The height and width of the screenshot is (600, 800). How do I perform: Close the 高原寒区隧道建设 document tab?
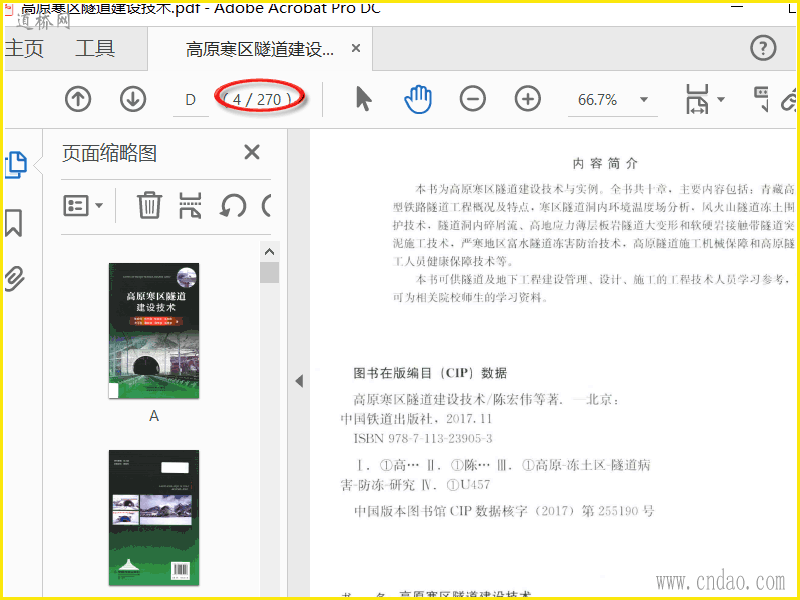(x=356, y=48)
